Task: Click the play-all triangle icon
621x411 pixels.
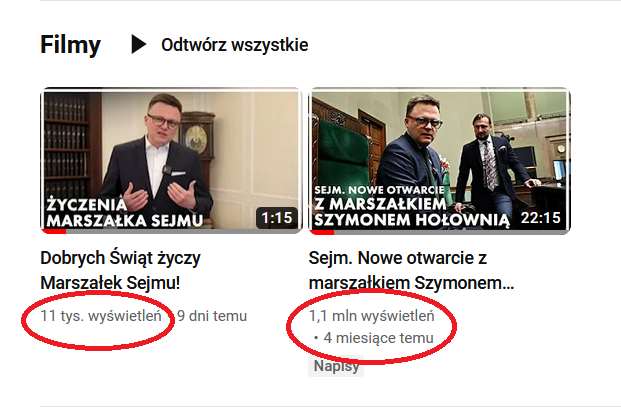Action: click(x=139, y=44)
